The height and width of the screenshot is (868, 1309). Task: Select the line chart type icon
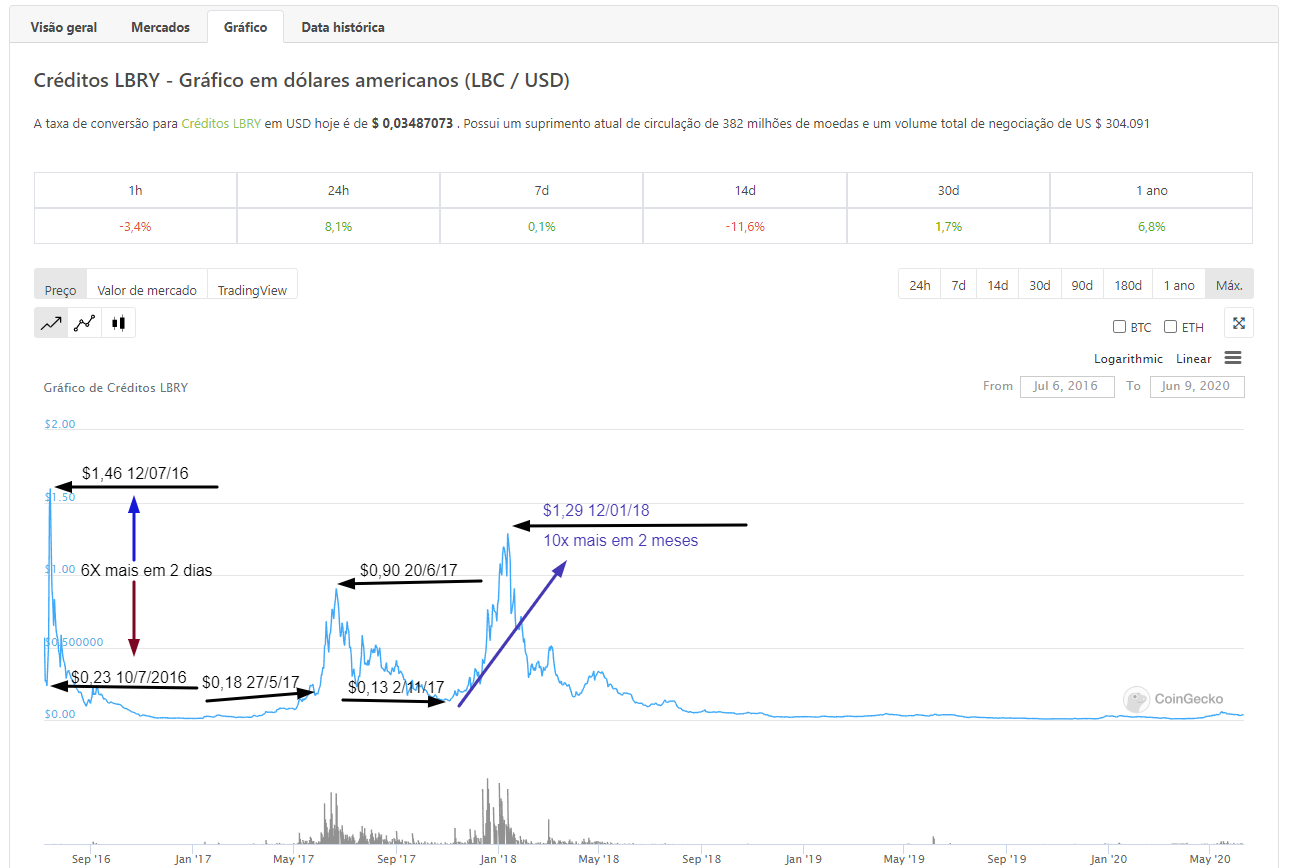[x=51, y=323]
